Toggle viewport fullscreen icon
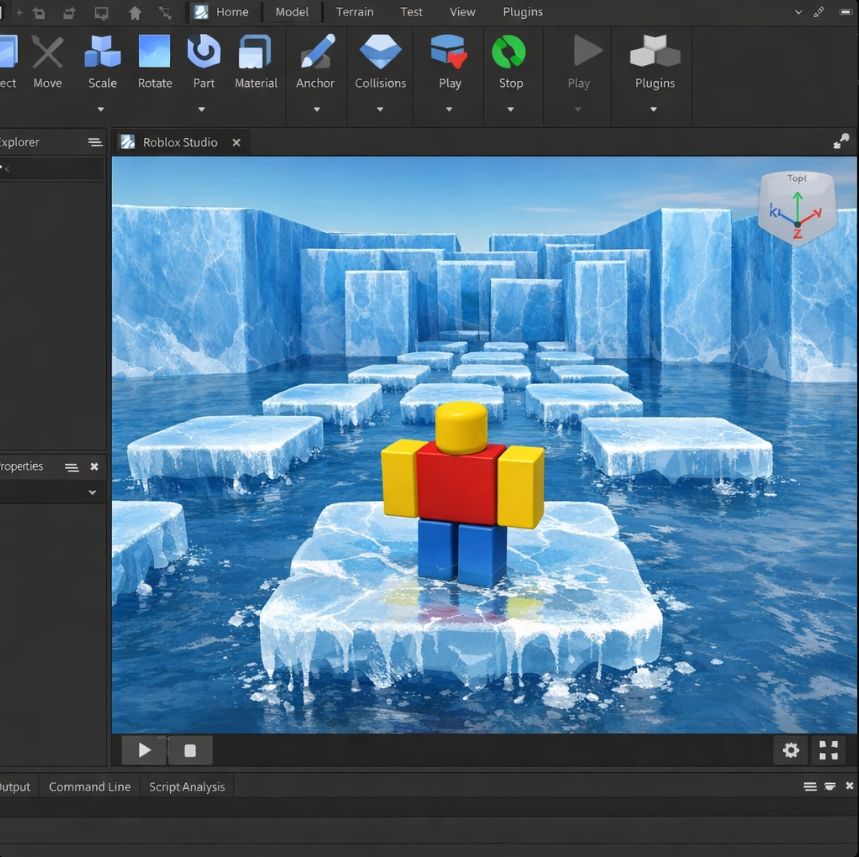 click(x=828, y=750)
